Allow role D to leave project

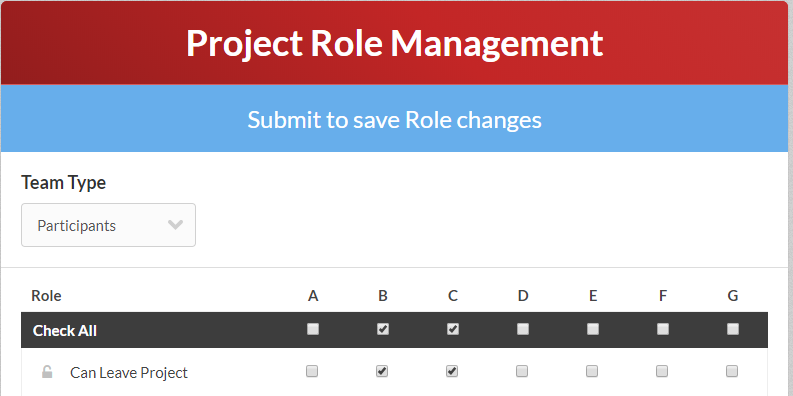tap(522, 371)
